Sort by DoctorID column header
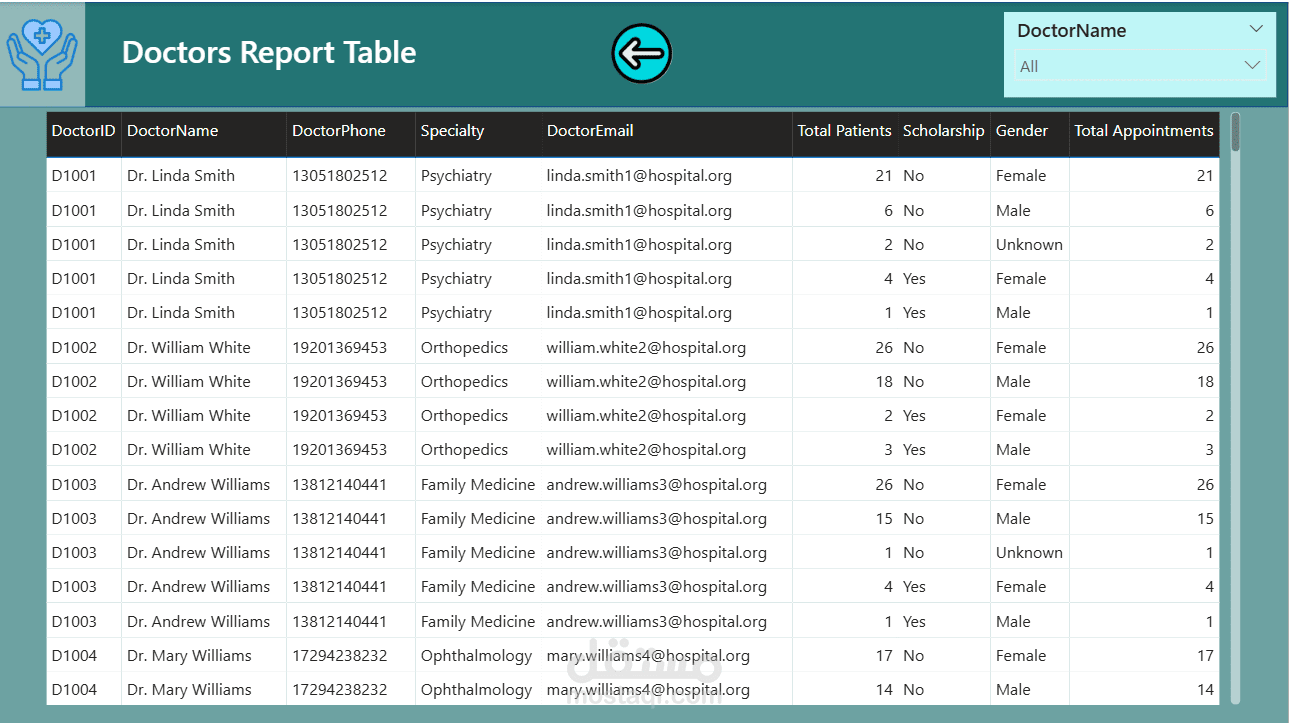 [x=83, y=131]
